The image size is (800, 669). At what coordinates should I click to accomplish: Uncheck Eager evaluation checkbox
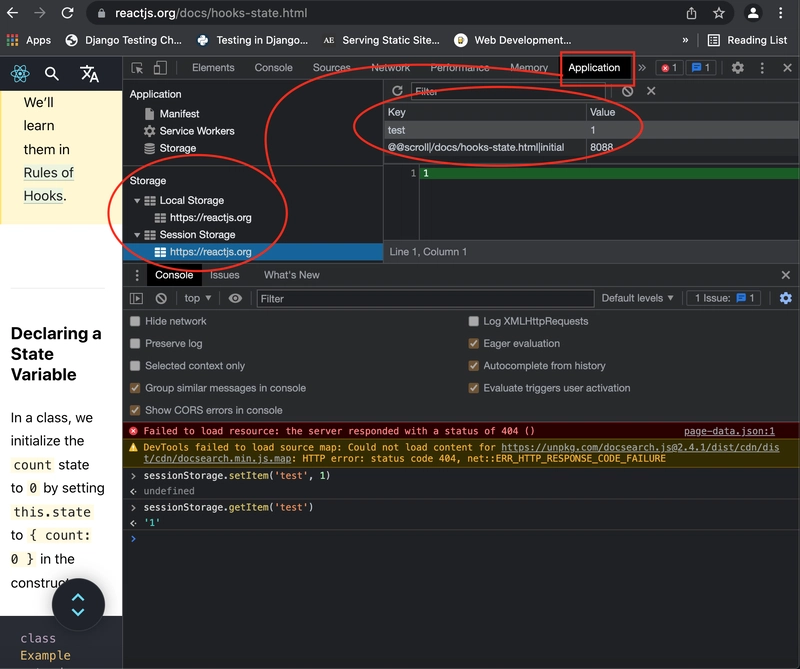[x=473, y=343]
